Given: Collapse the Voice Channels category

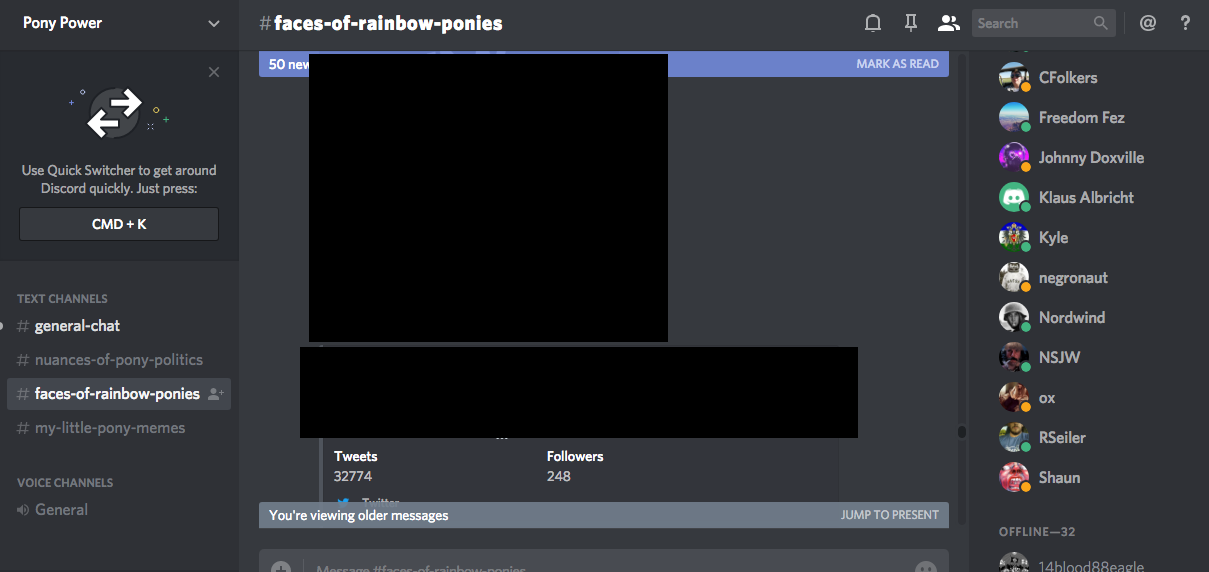Looking at the screenshot, I should pos(65,482).
